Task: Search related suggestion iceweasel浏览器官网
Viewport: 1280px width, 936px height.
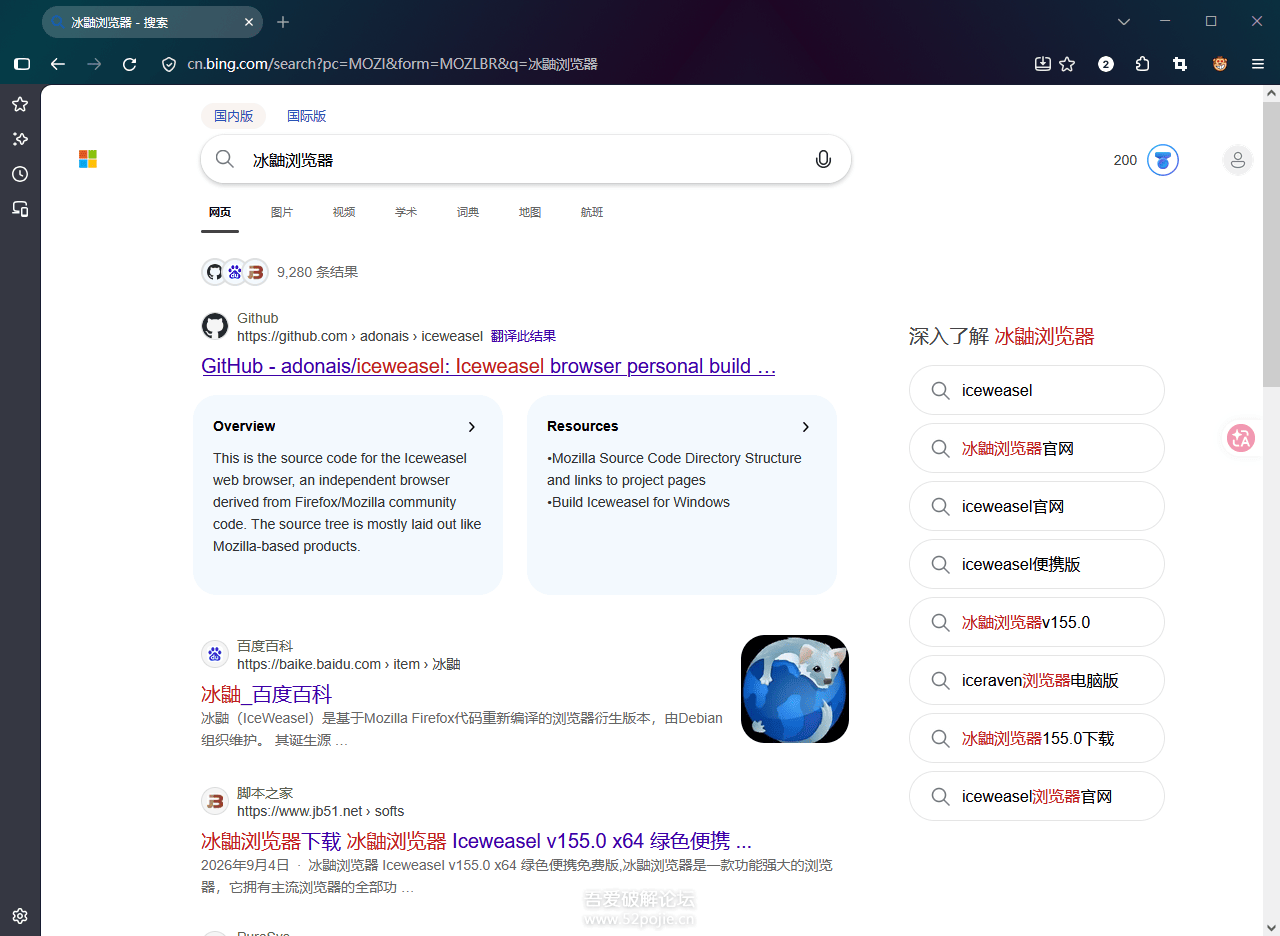Action: 1037,796
